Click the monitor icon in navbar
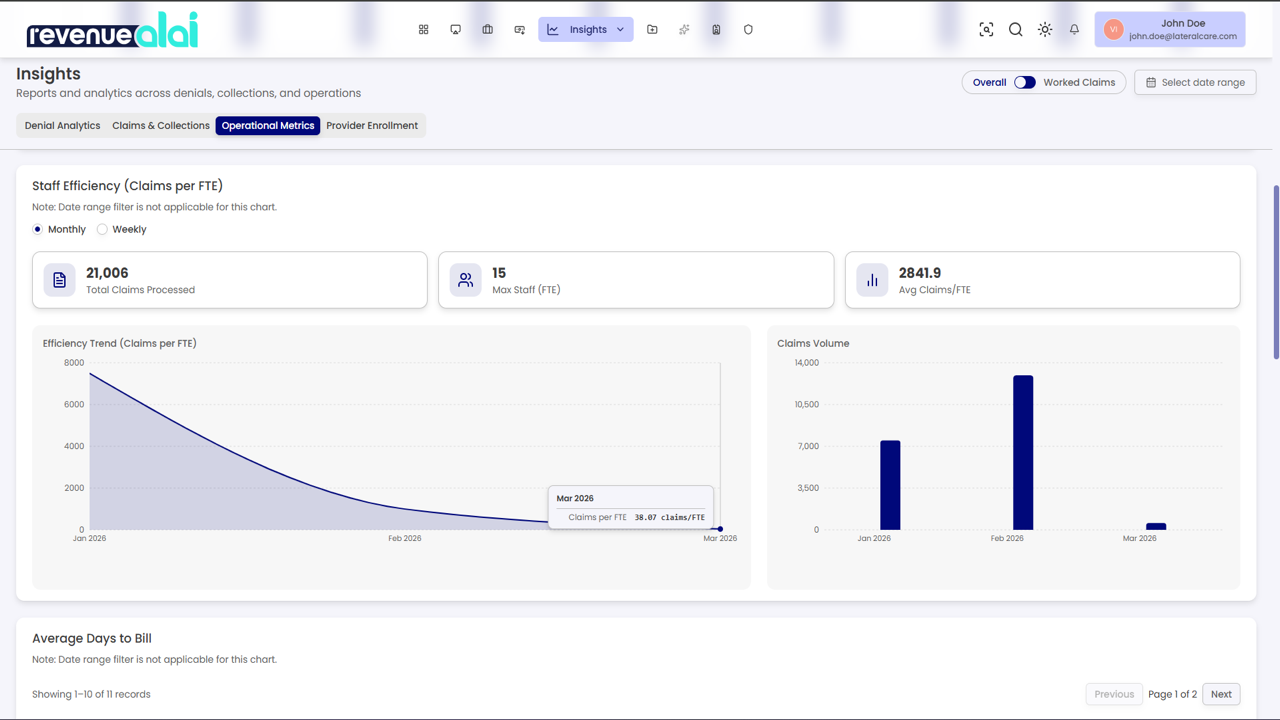 tap(455, 30)
